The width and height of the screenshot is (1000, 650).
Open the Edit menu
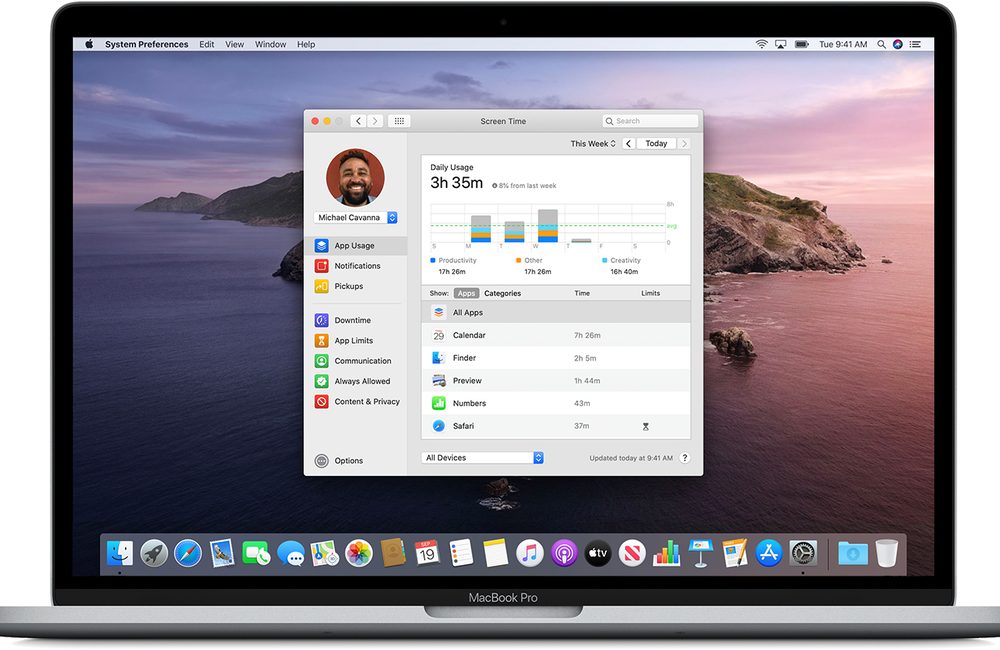point(207,44)
